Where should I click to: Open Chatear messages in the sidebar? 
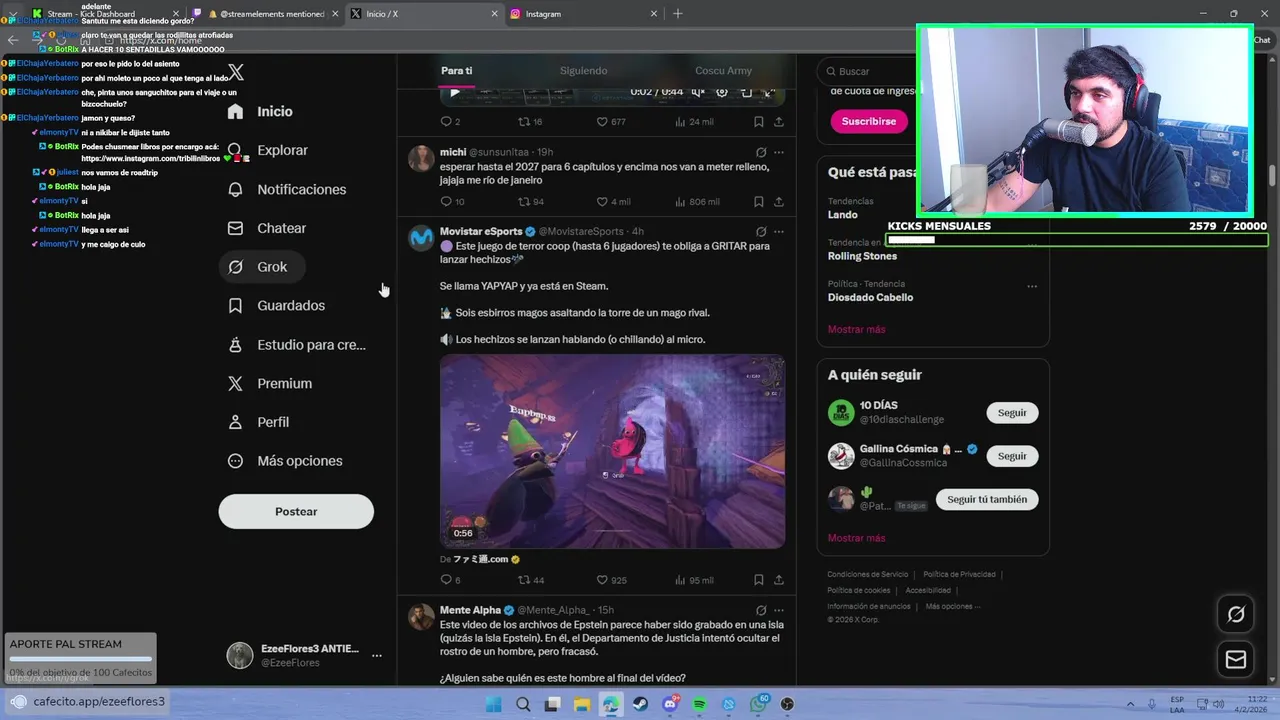(x=267, y=228)
